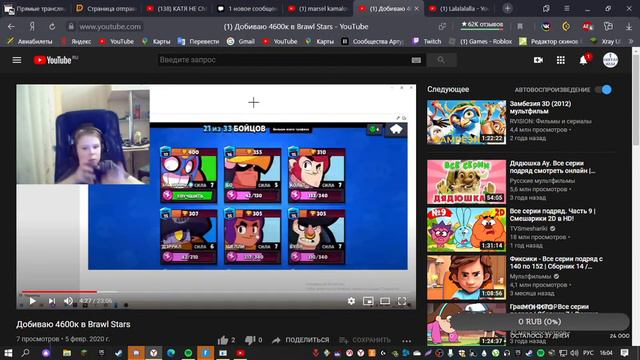Image resolution: width=640 pixels, height=360 pixels.
Task: Open the РУС language indicator
Action: [x=588, y=353]
